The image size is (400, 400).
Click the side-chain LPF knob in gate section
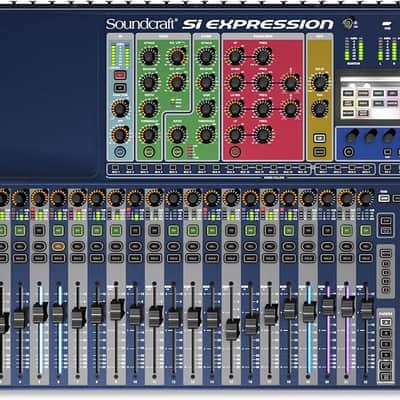177,56
